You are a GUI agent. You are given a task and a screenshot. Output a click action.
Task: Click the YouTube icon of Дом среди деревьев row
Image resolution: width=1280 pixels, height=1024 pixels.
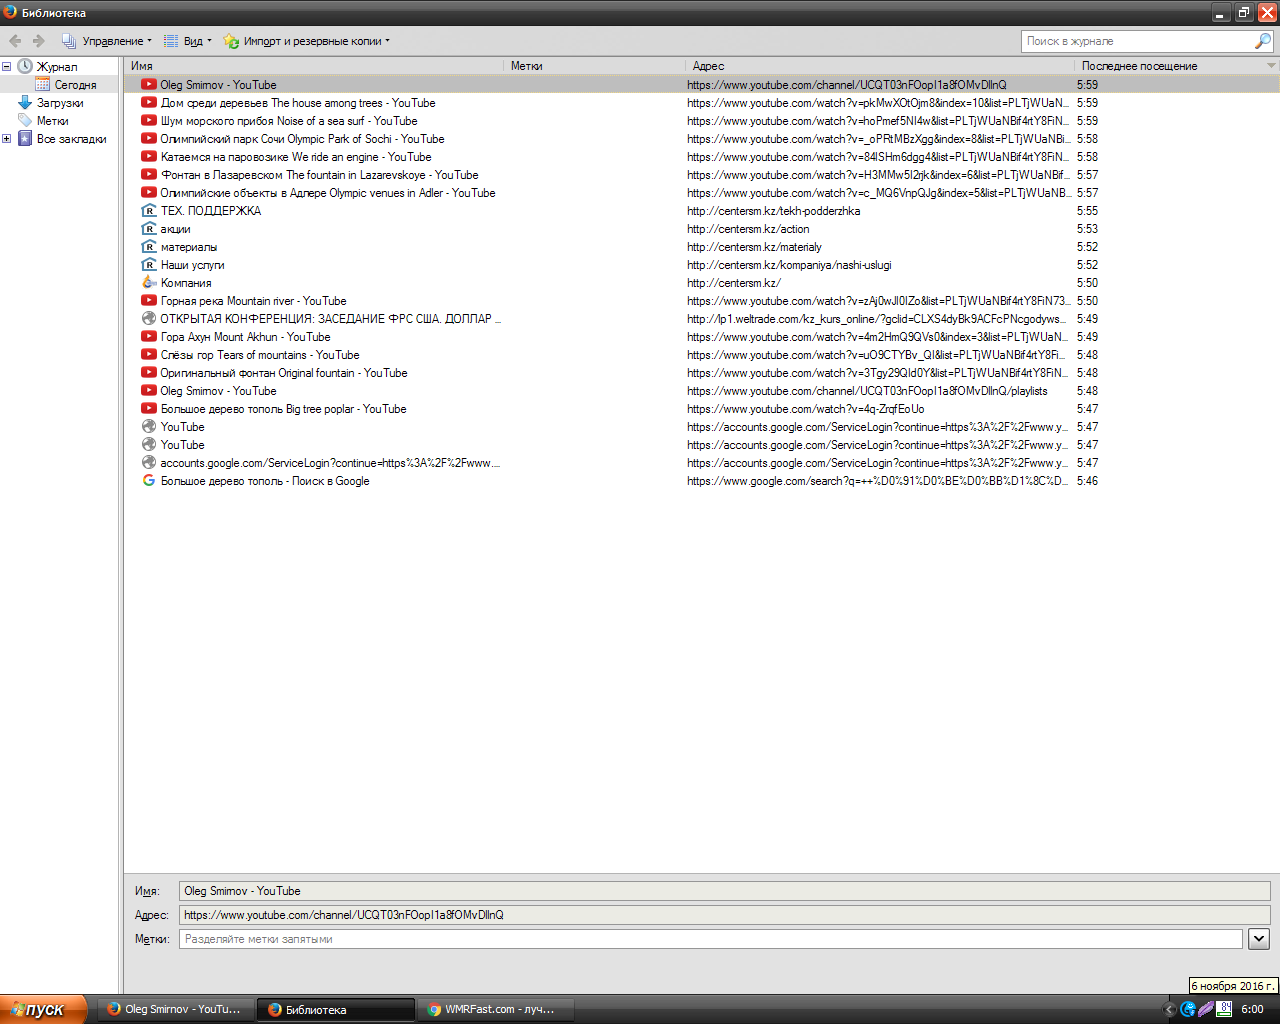point(149,103)
